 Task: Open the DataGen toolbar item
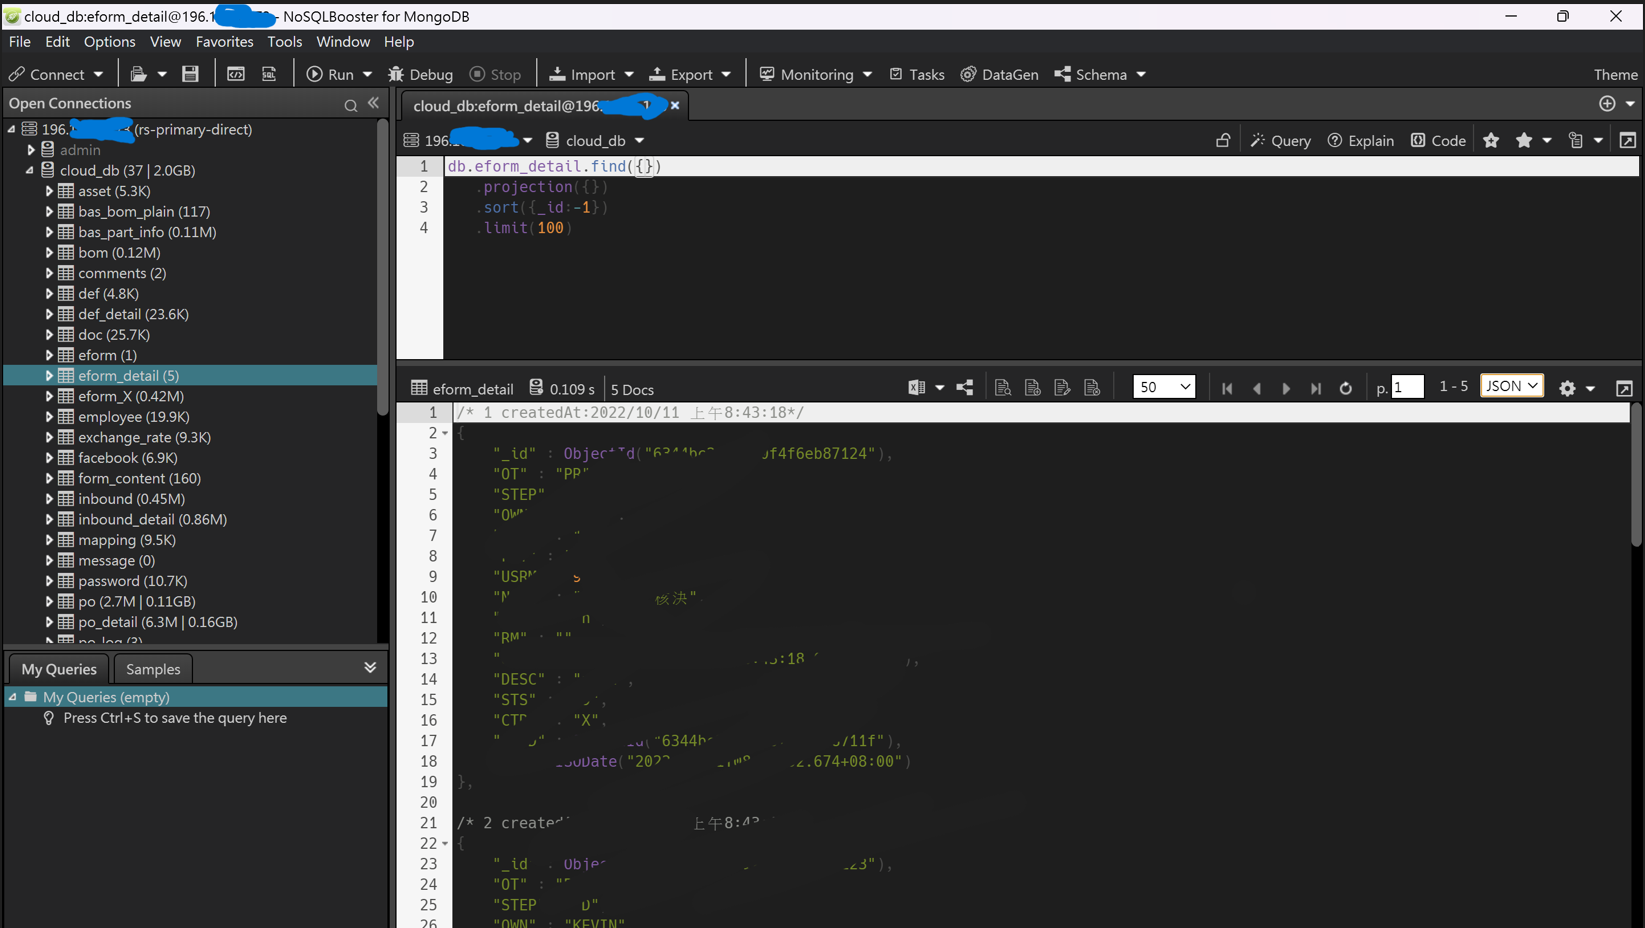1000,75
